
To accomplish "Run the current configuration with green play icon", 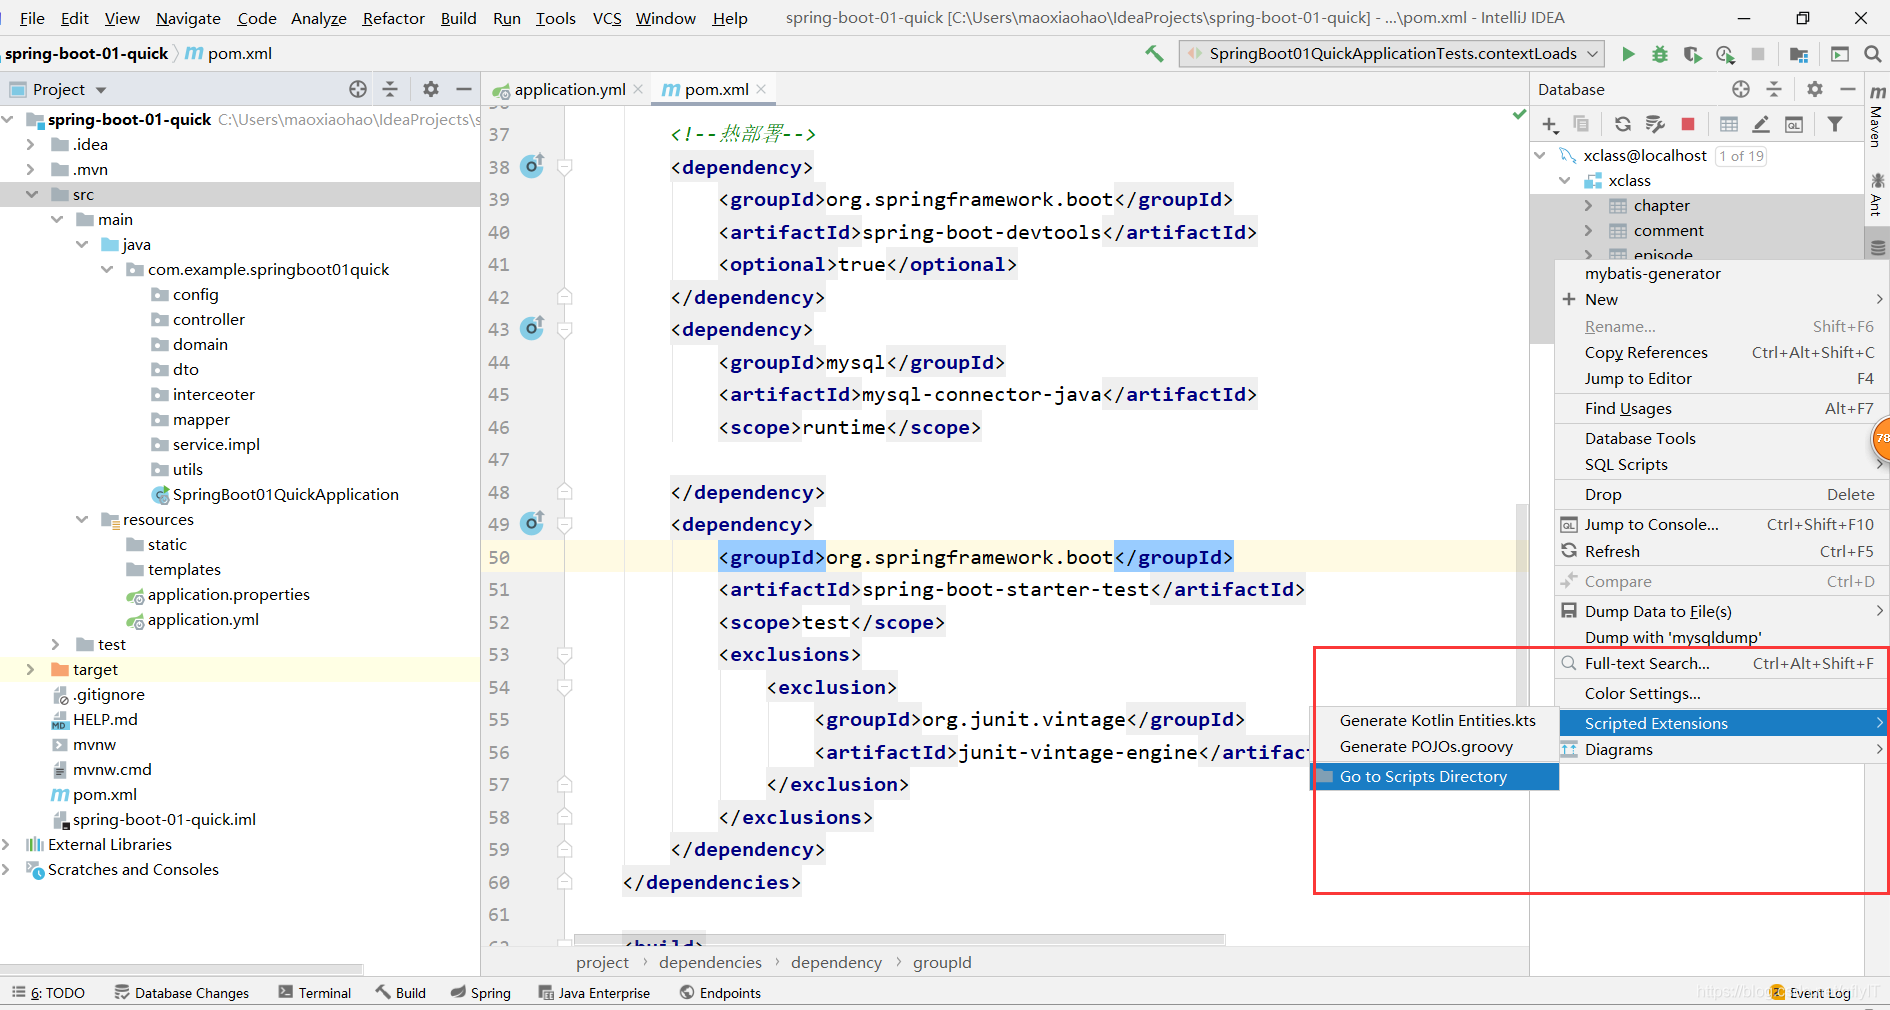I will click(x=1628, y=54).
